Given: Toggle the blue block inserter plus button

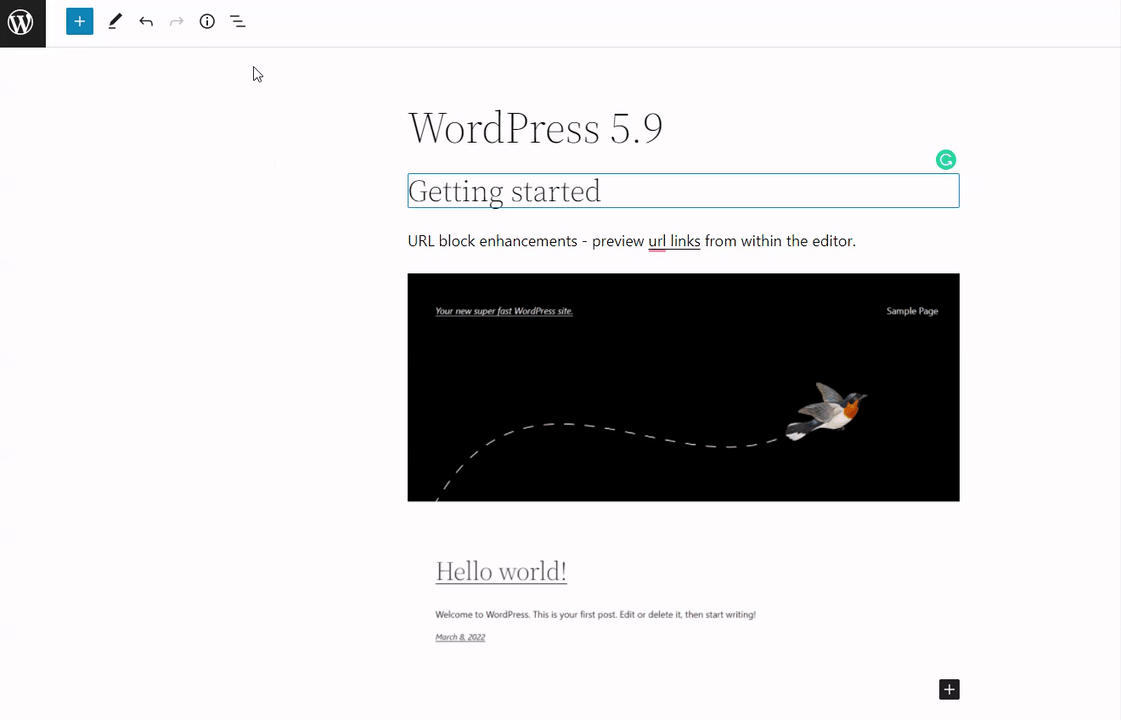Looking at the screenshot, I should pyautogui.click(x=79, y=21).
